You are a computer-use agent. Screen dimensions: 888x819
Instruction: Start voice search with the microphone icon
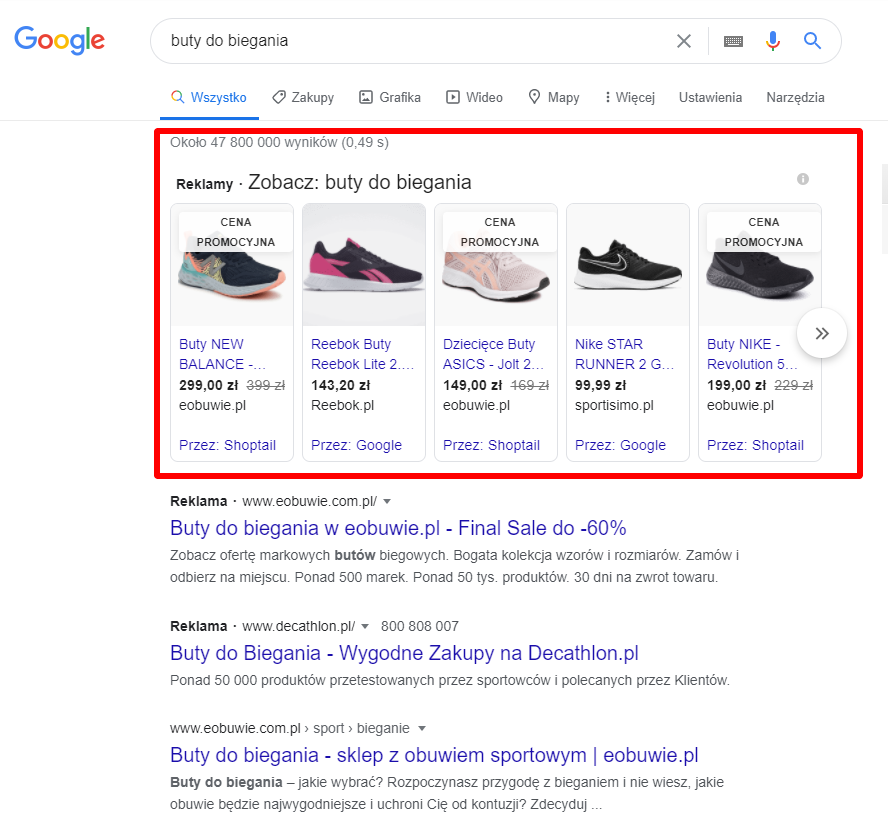(x=772, y=41)
